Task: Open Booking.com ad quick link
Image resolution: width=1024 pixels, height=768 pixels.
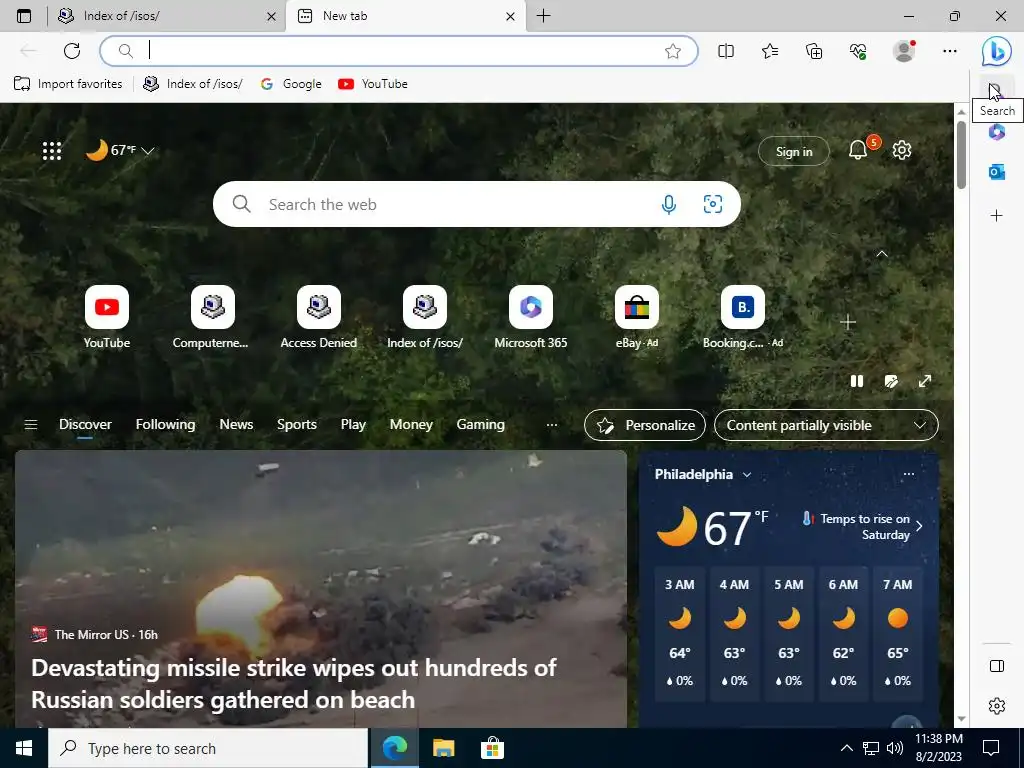Action: point(743,317)
